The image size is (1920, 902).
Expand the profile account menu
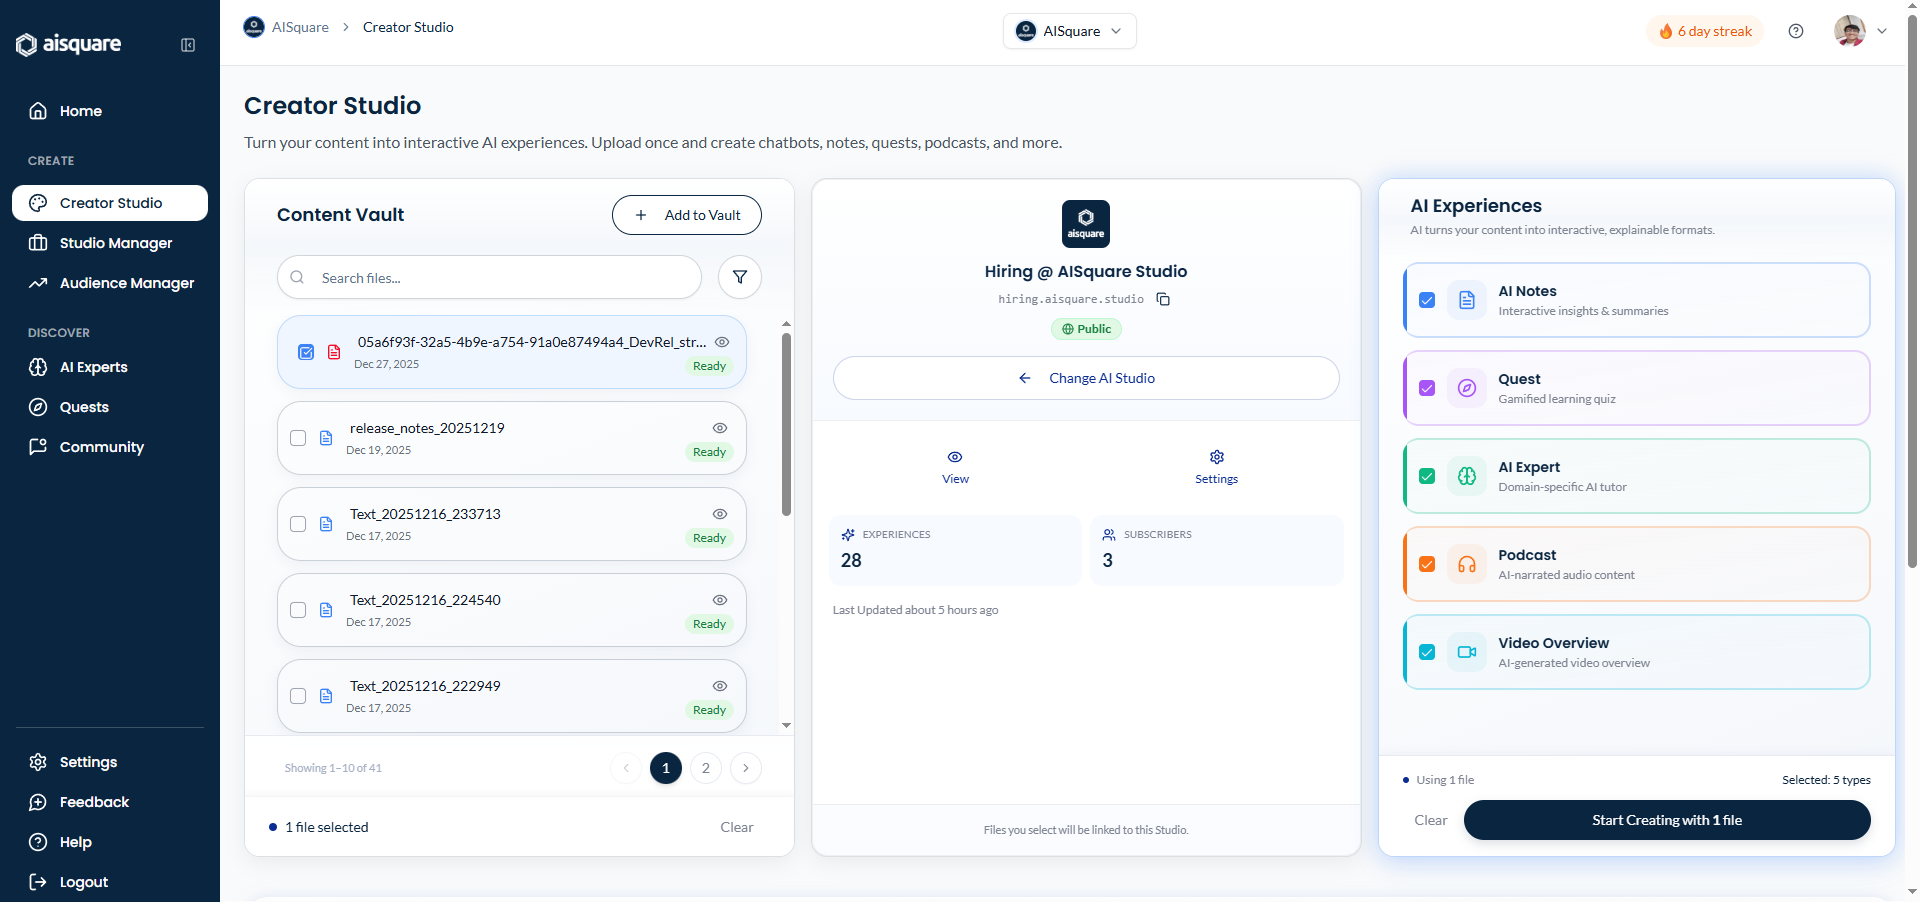tap(1862, 31)
